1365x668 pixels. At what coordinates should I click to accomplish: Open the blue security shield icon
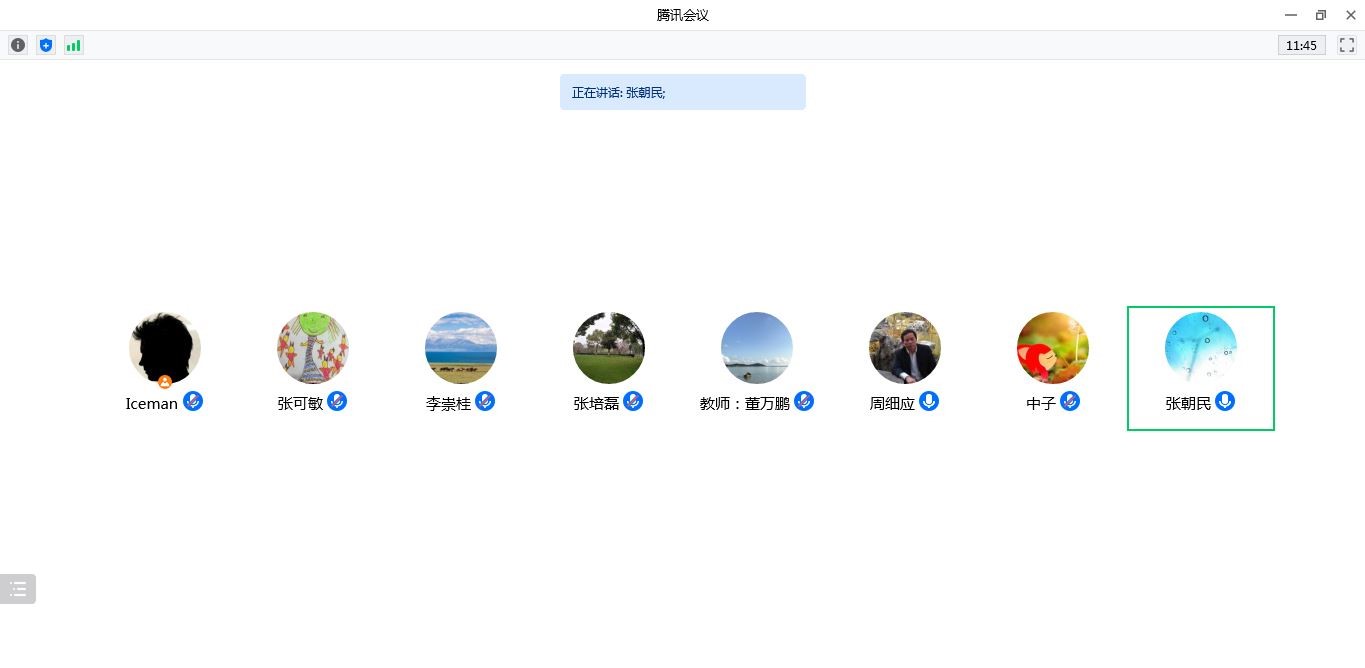click(x=46, y=45)
